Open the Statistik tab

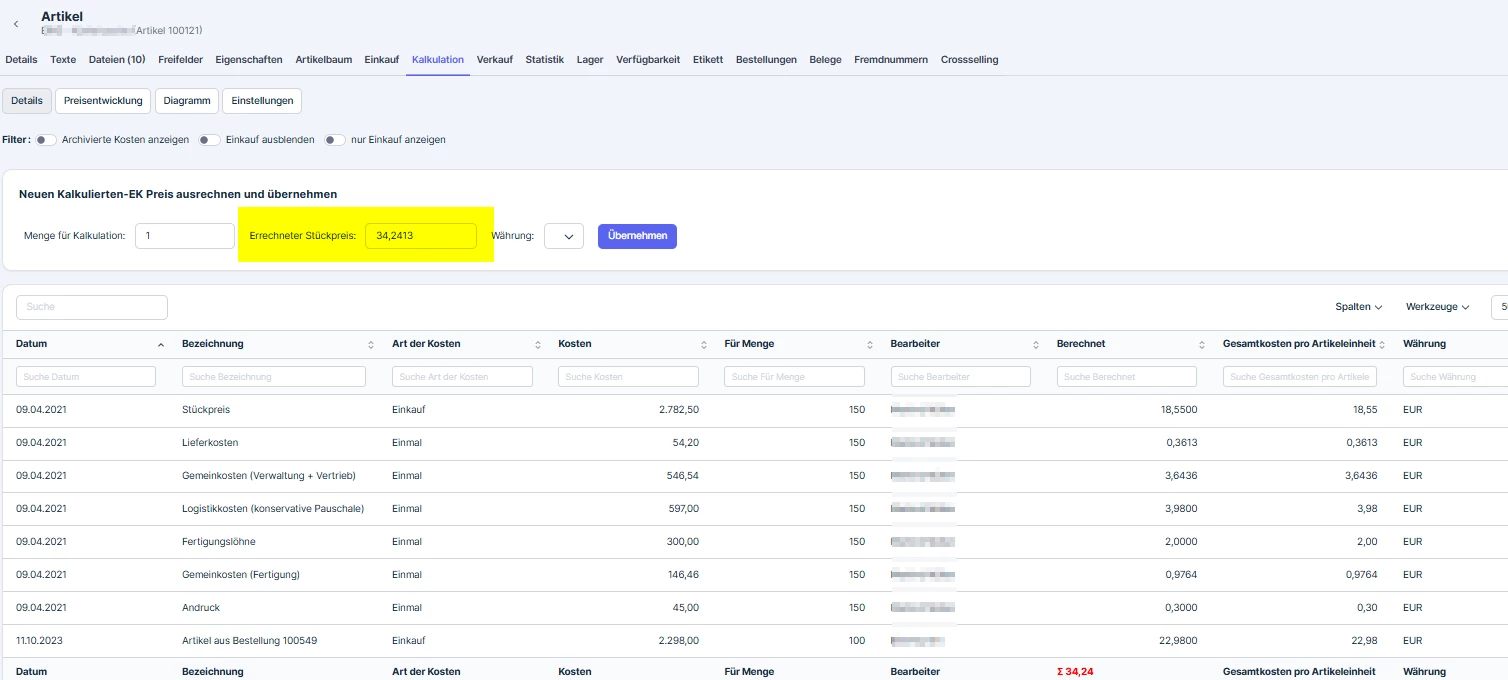[545, 60]
